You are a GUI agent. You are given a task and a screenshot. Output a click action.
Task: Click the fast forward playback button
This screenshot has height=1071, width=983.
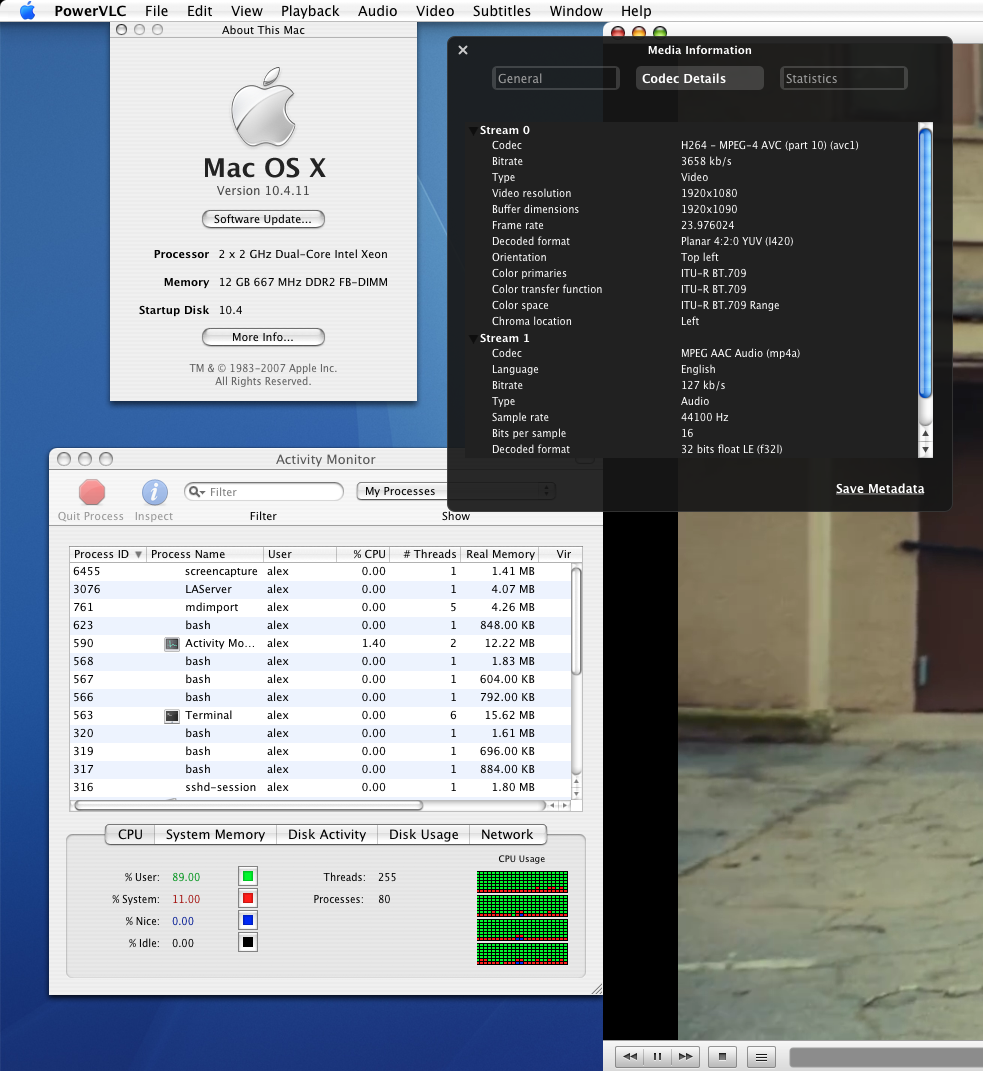(685, 1056)
